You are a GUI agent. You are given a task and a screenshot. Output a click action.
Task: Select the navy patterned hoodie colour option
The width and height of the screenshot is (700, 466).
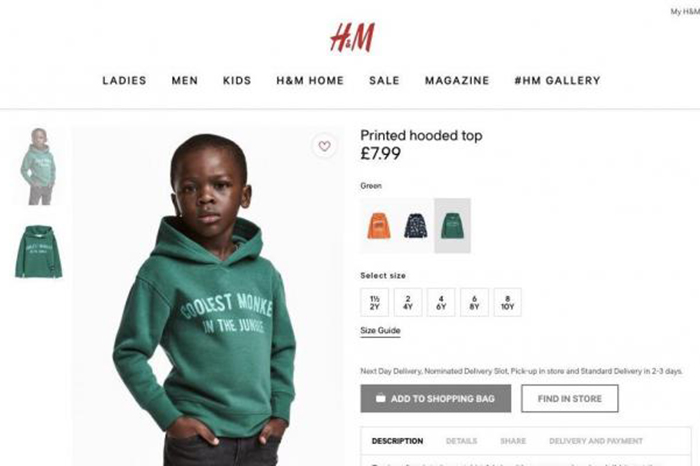pyautogui.click(x=416, y=226)
